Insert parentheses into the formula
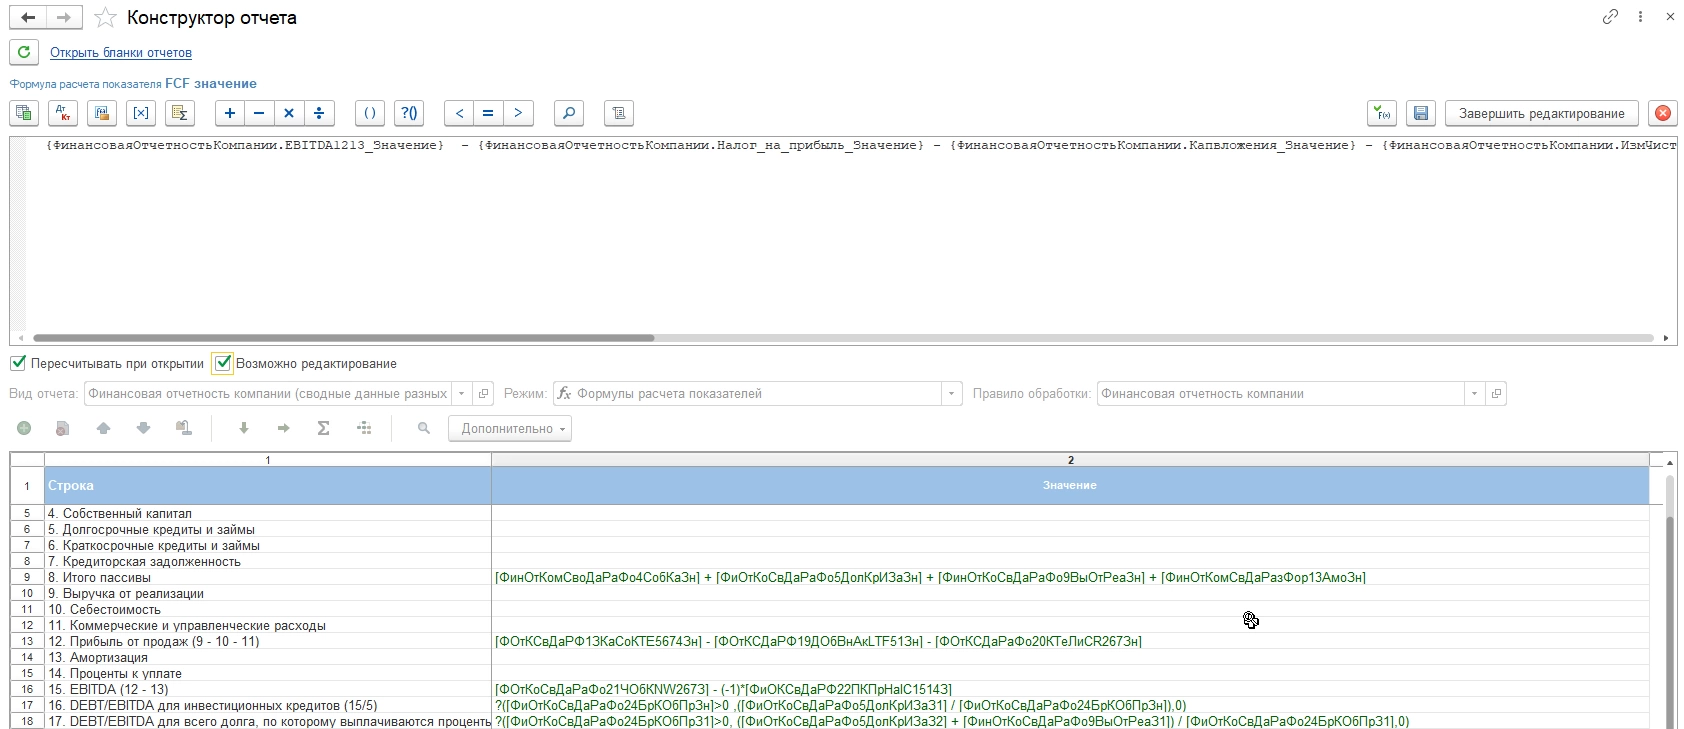Image resolution: width=1684 pixels, height=729 pixels. pyautogui.click(x=370, y=113)
